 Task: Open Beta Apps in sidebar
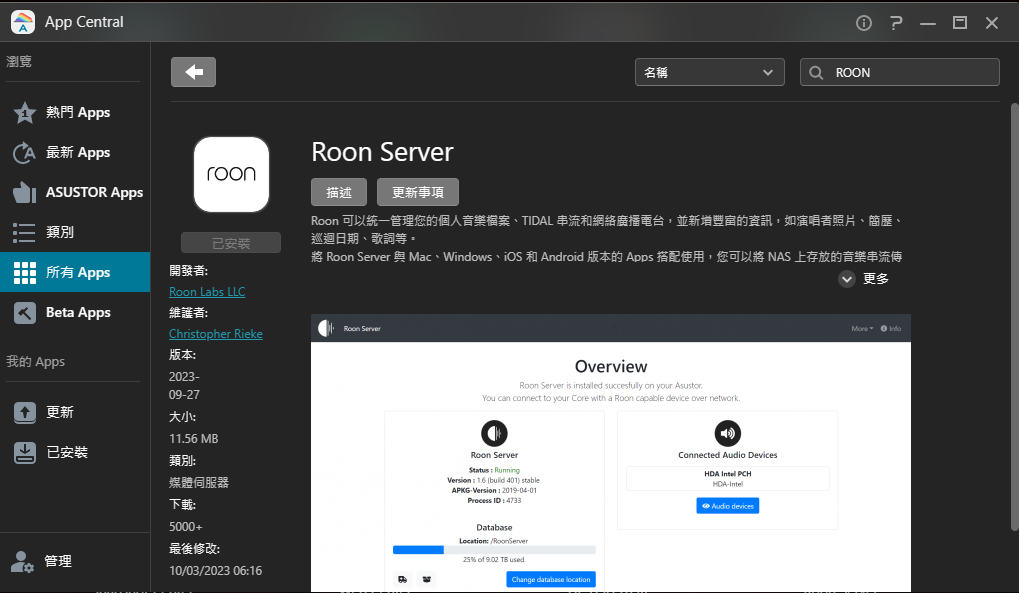click(x=75, y=313)
